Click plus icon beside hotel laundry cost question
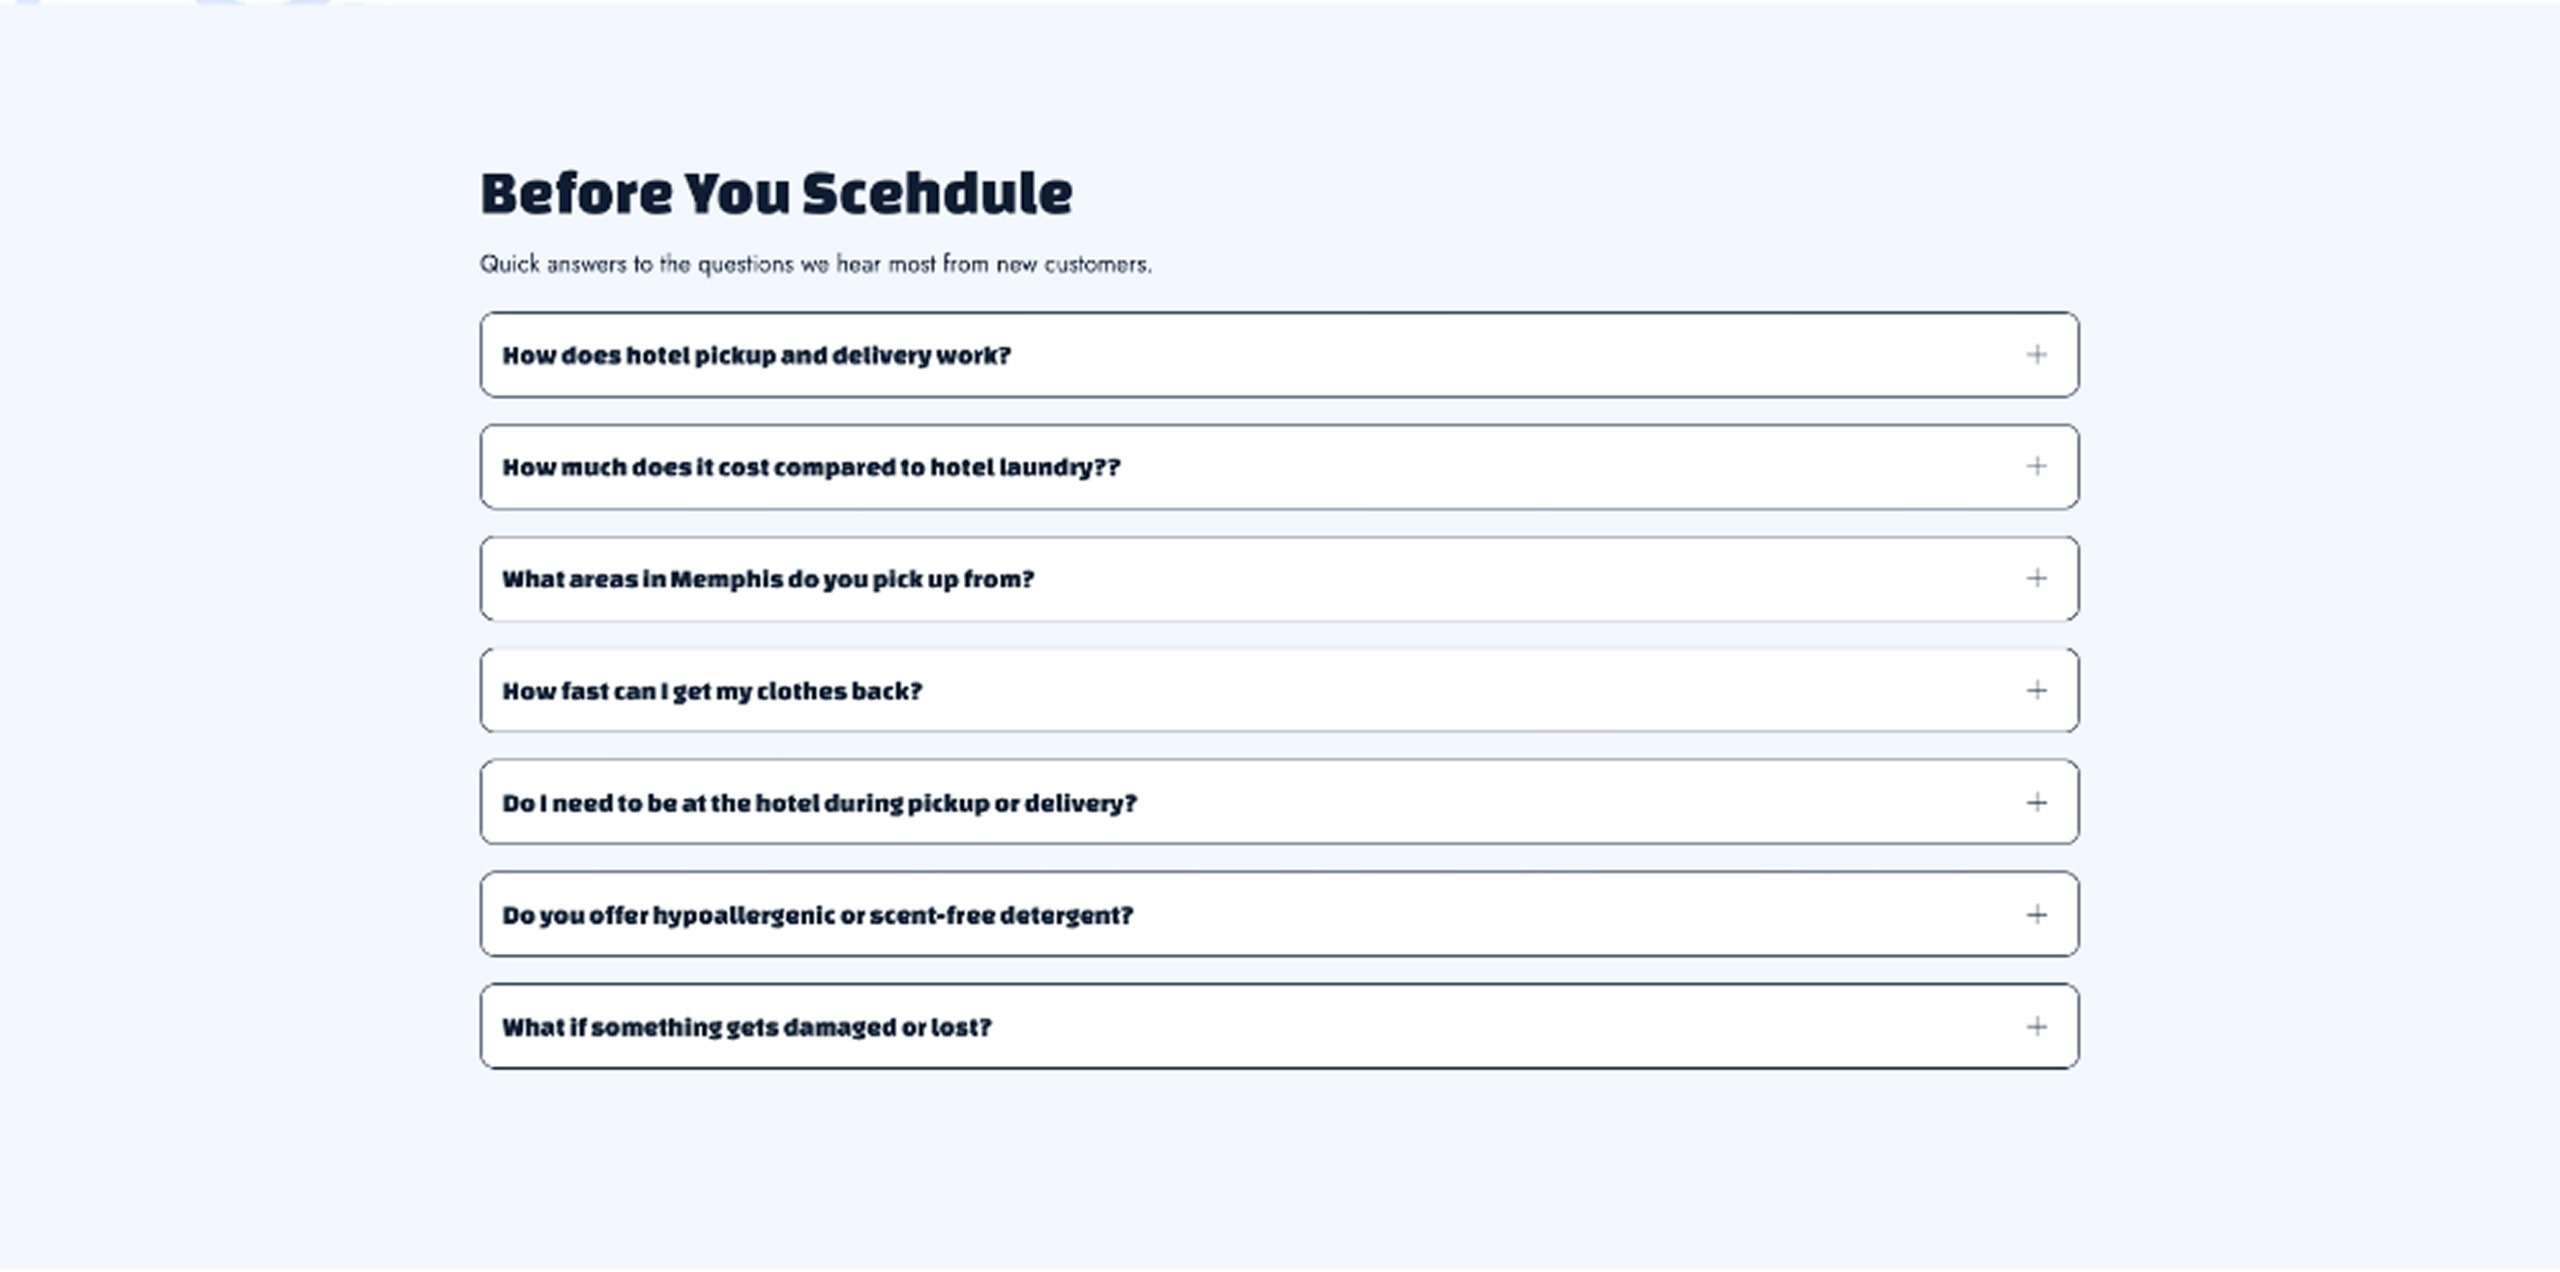The height and width of the screenshot is (1272, 2560). (x=2036, y=467)
